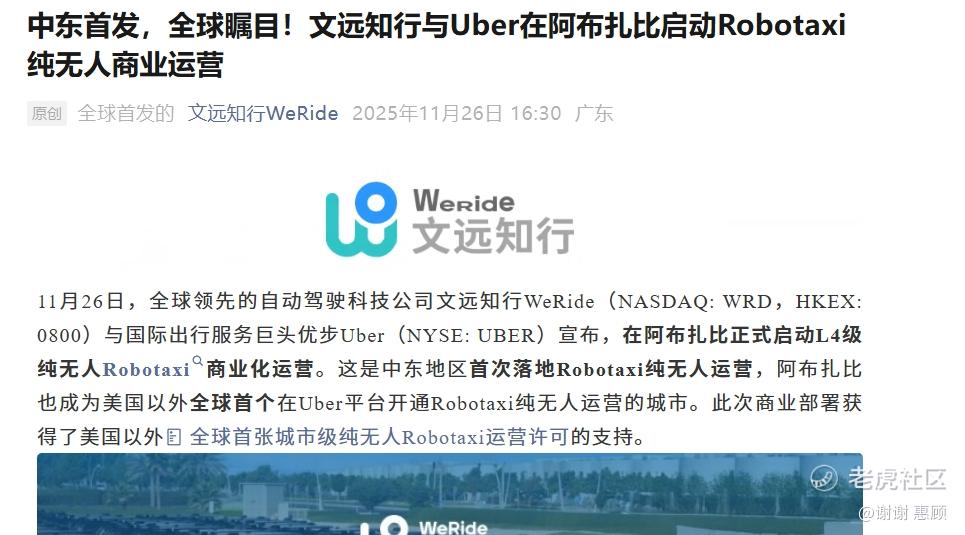Image resolution: width=965 pixels, height=535 pixels.
Task: Click bold text 全球首个 in paragraph
Action: coord(232,403)
